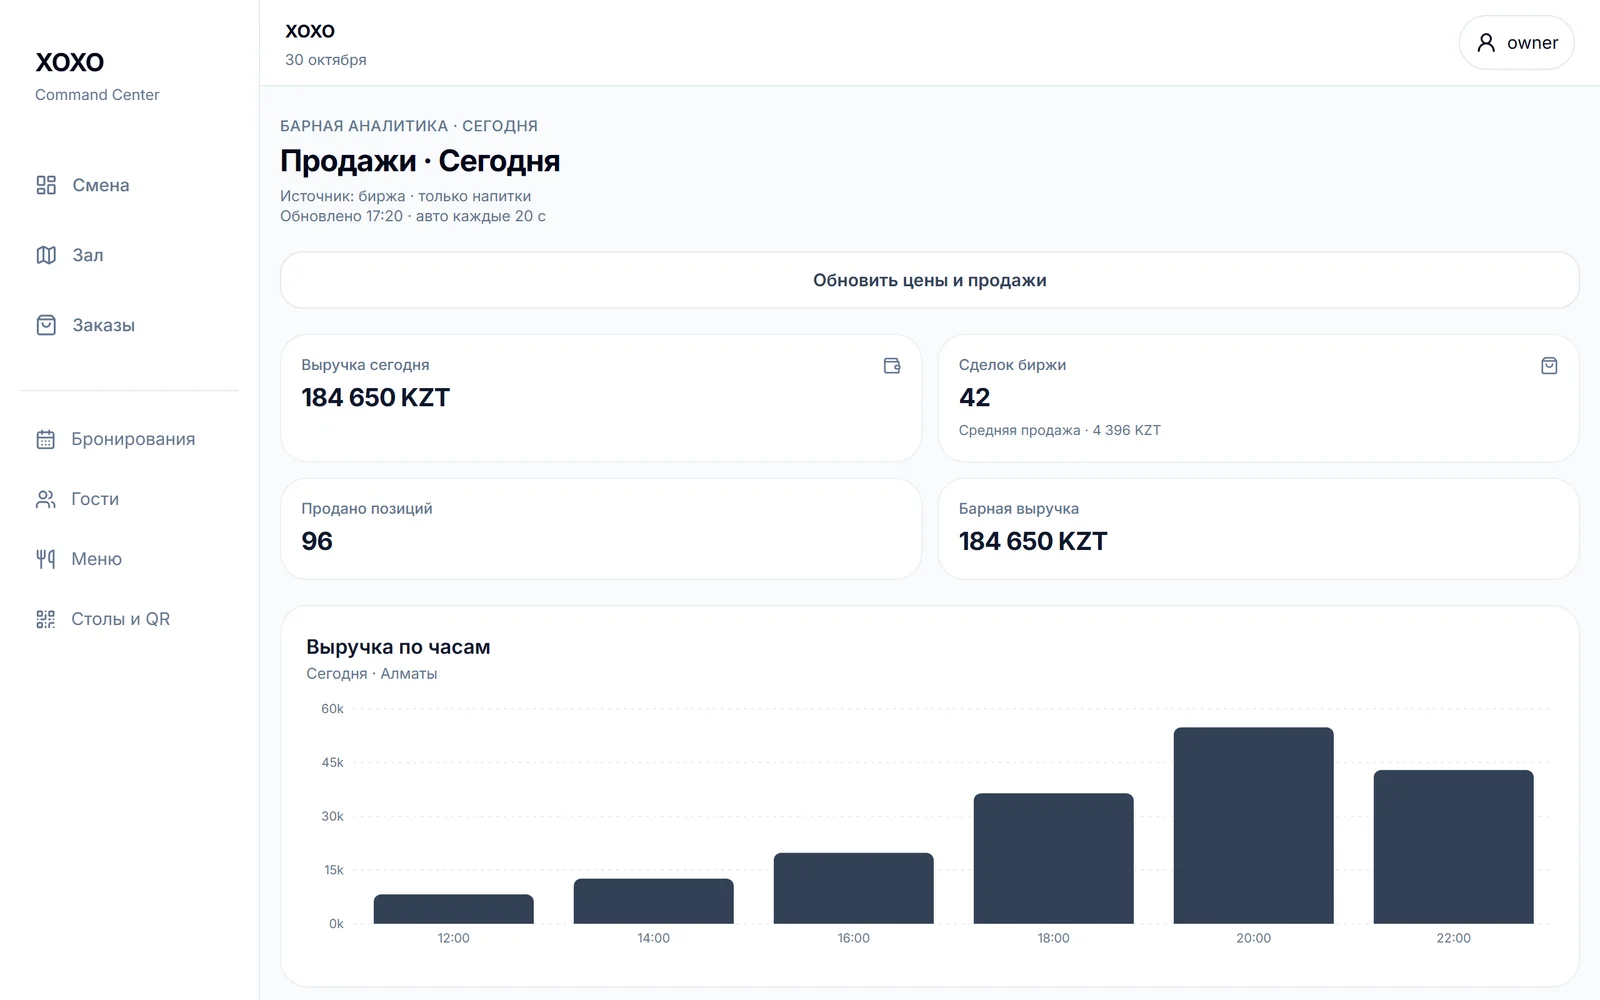Click the Гости people icon

pos(46,499)
